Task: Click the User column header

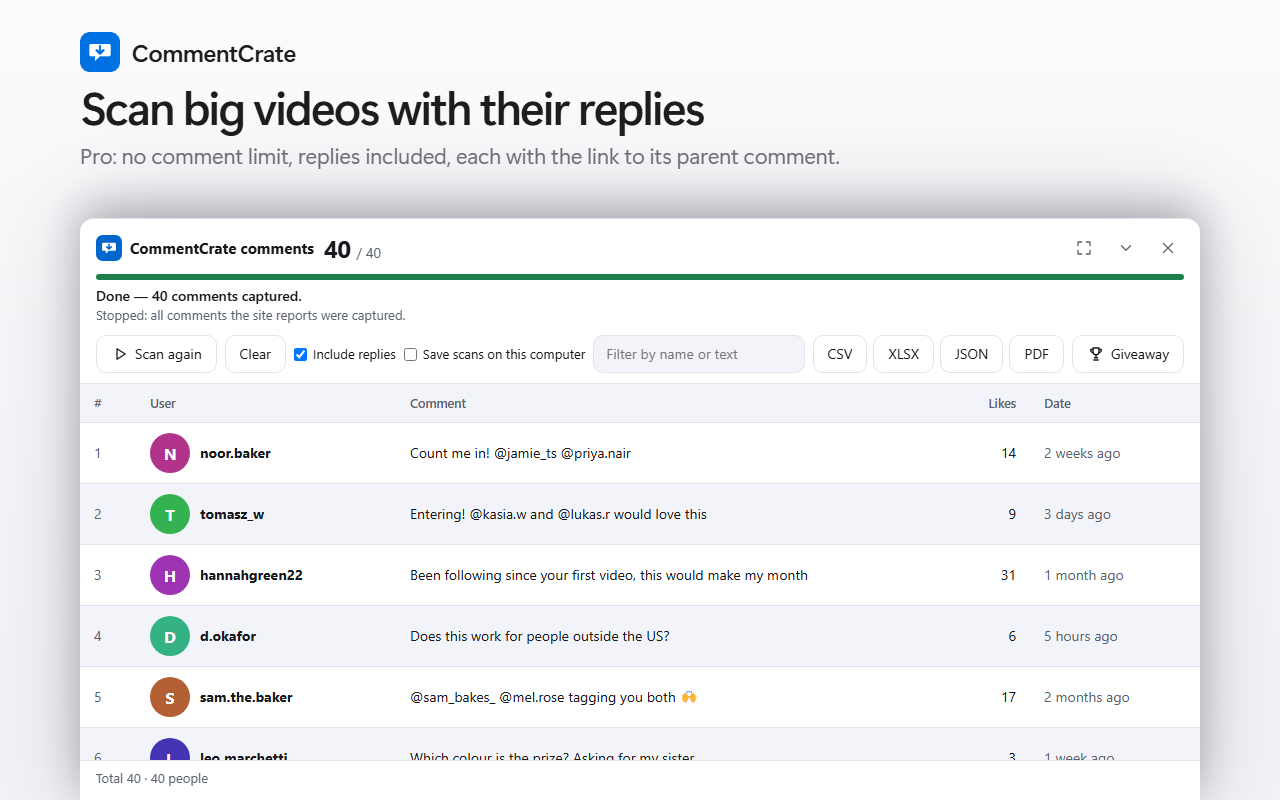Action: coord(163,404)
